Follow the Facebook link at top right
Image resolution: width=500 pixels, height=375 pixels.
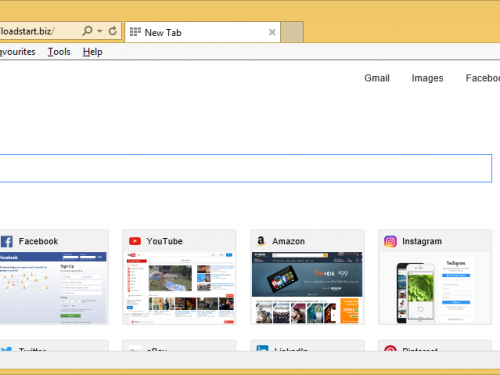(x=483, y=78)
